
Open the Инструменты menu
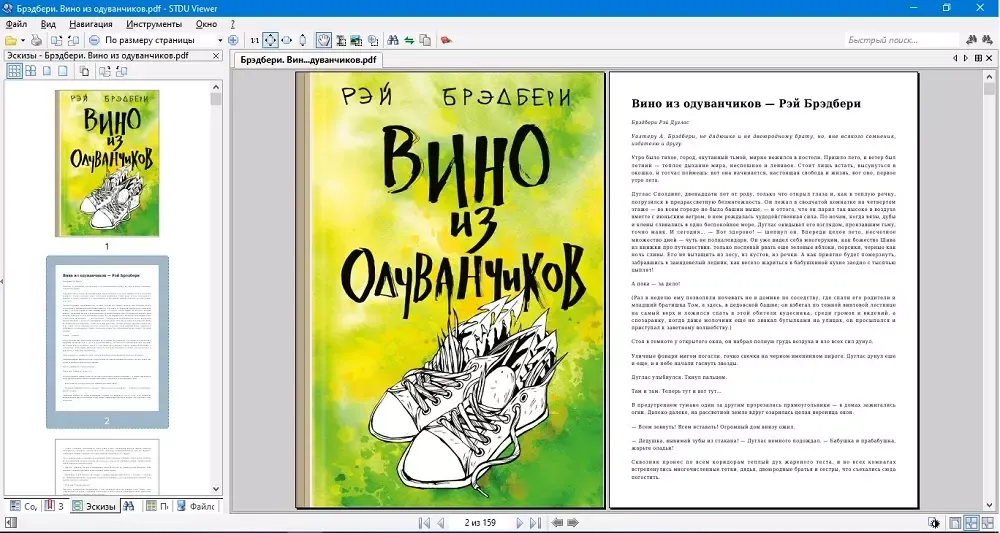(154, 23)
